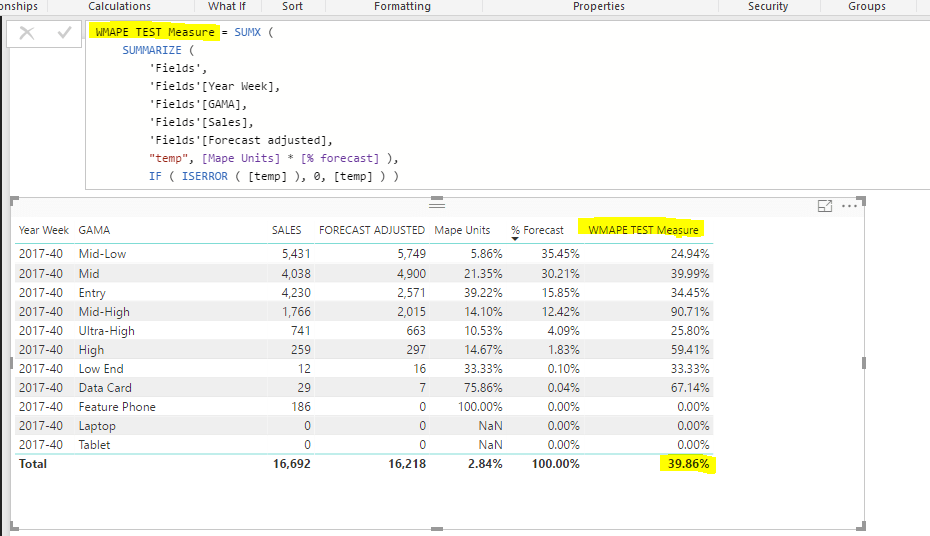Select the Data Card GAMA cell
Viewport: 930px width, 536px height.
(x=105, y=388)
